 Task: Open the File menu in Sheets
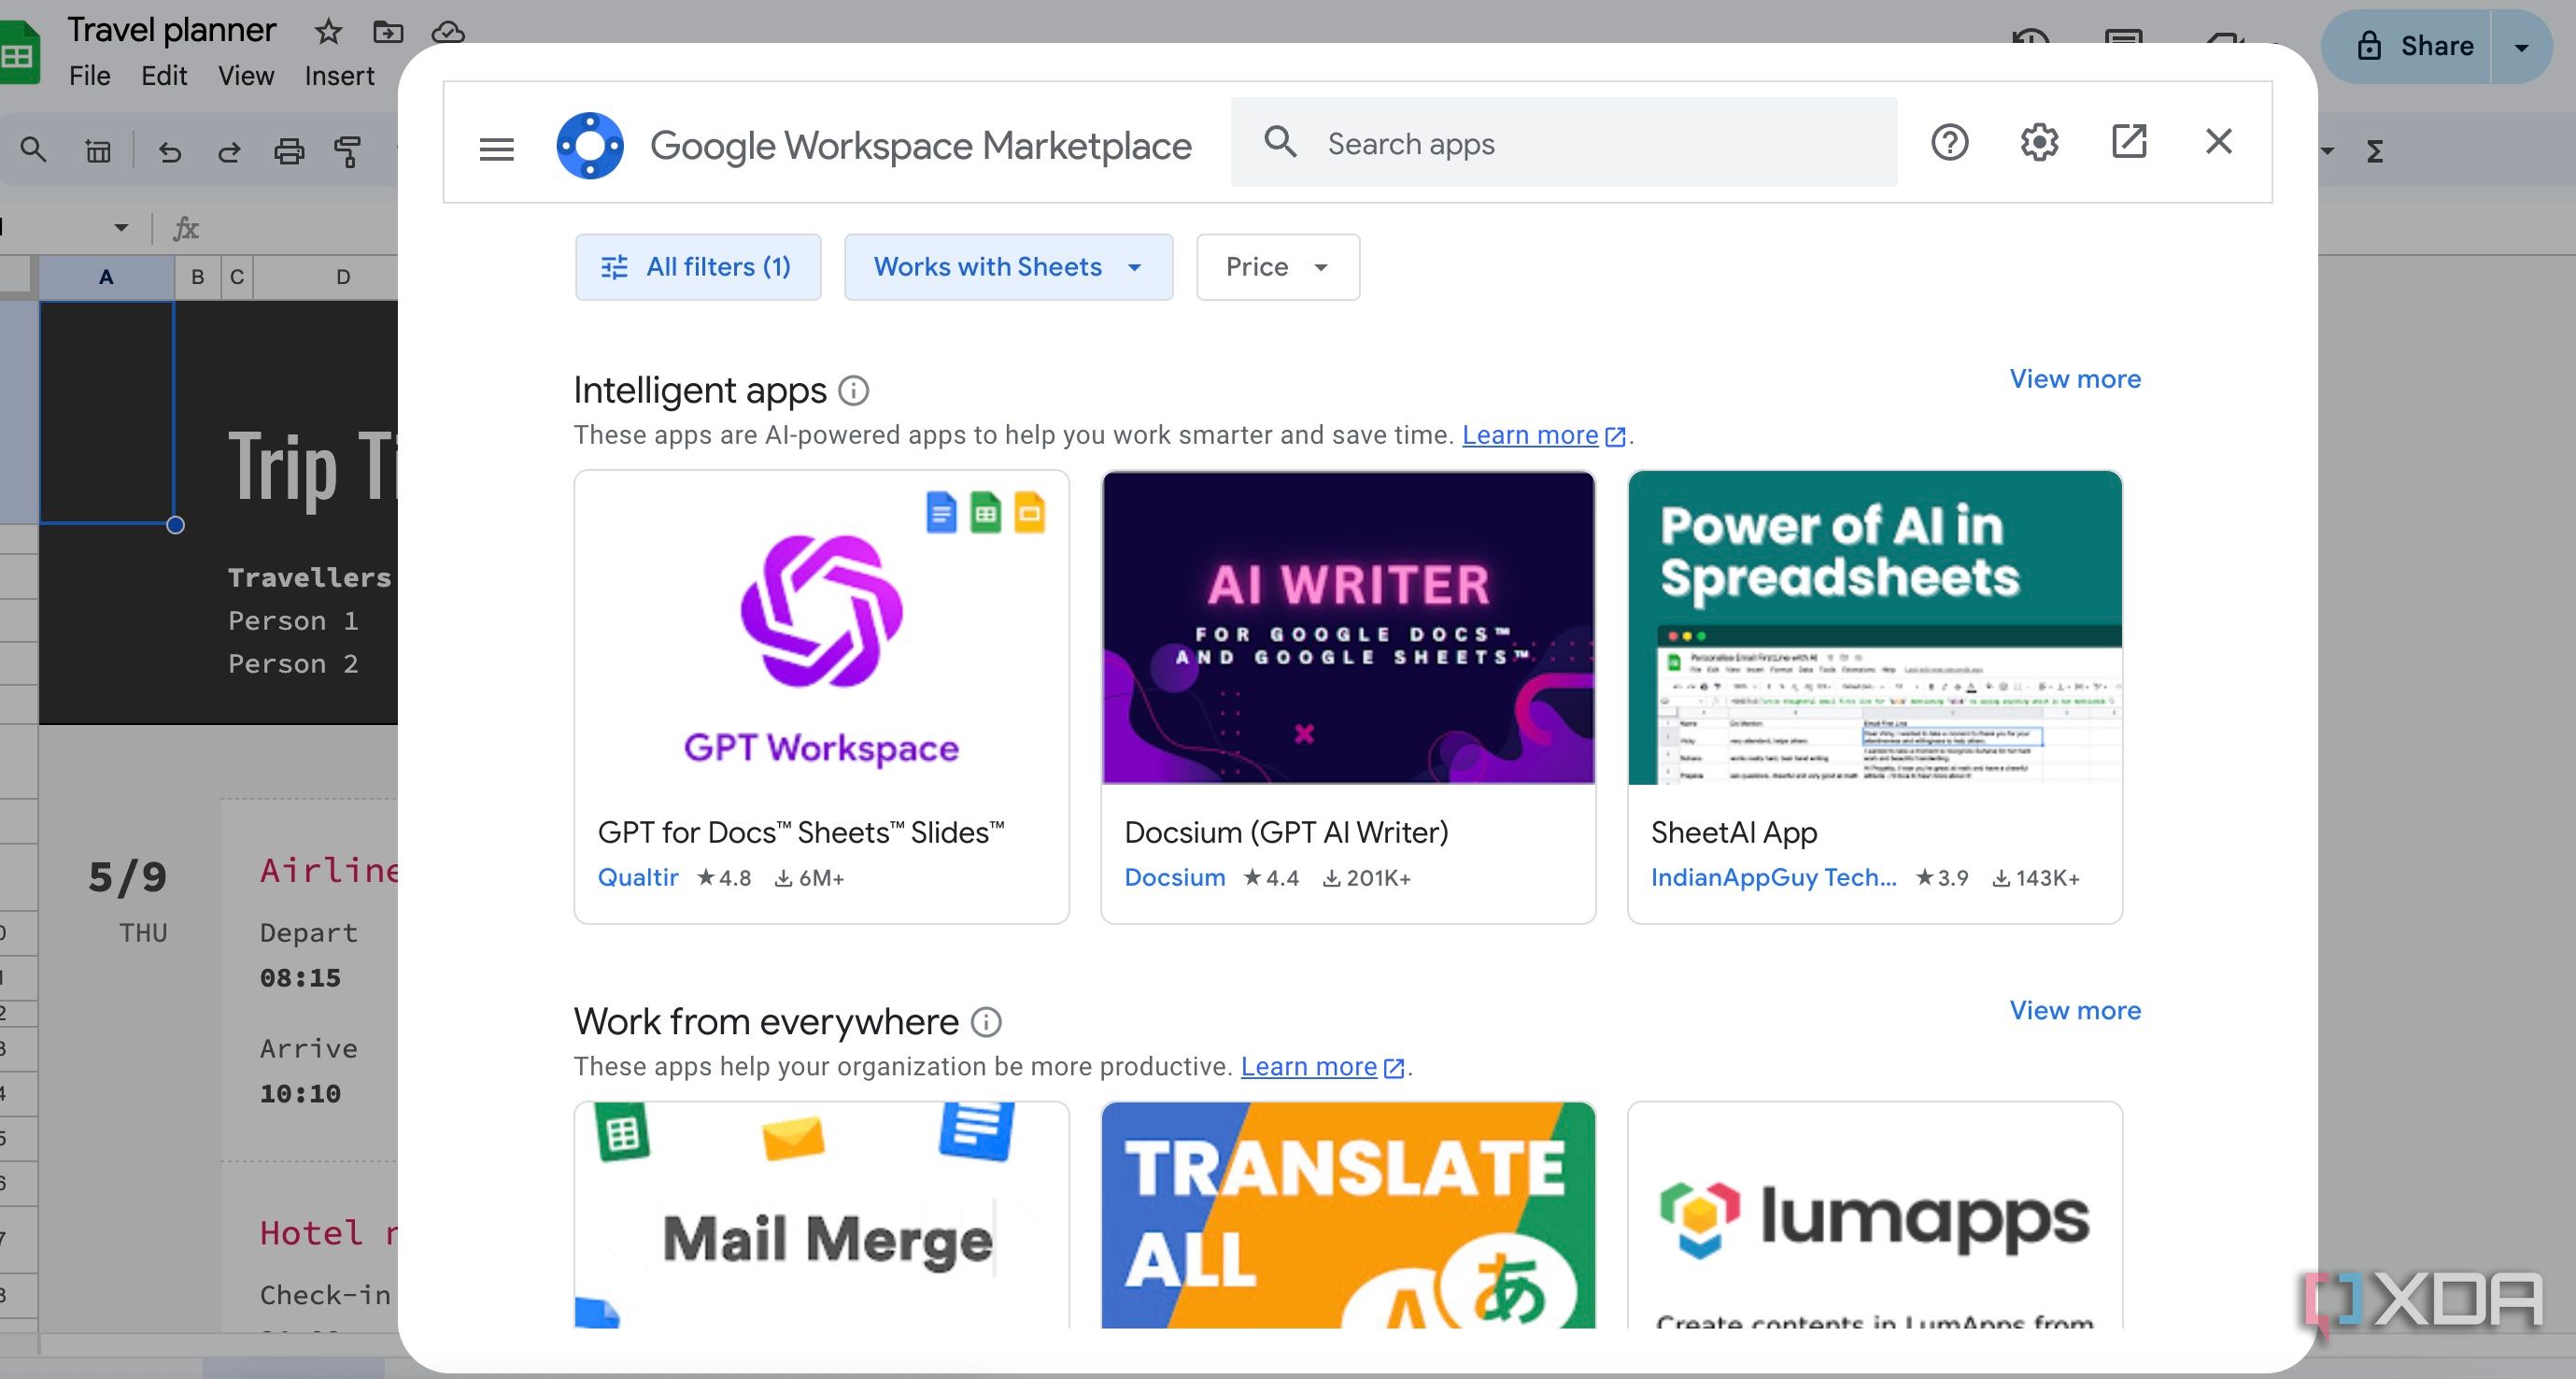coord(90,76)
